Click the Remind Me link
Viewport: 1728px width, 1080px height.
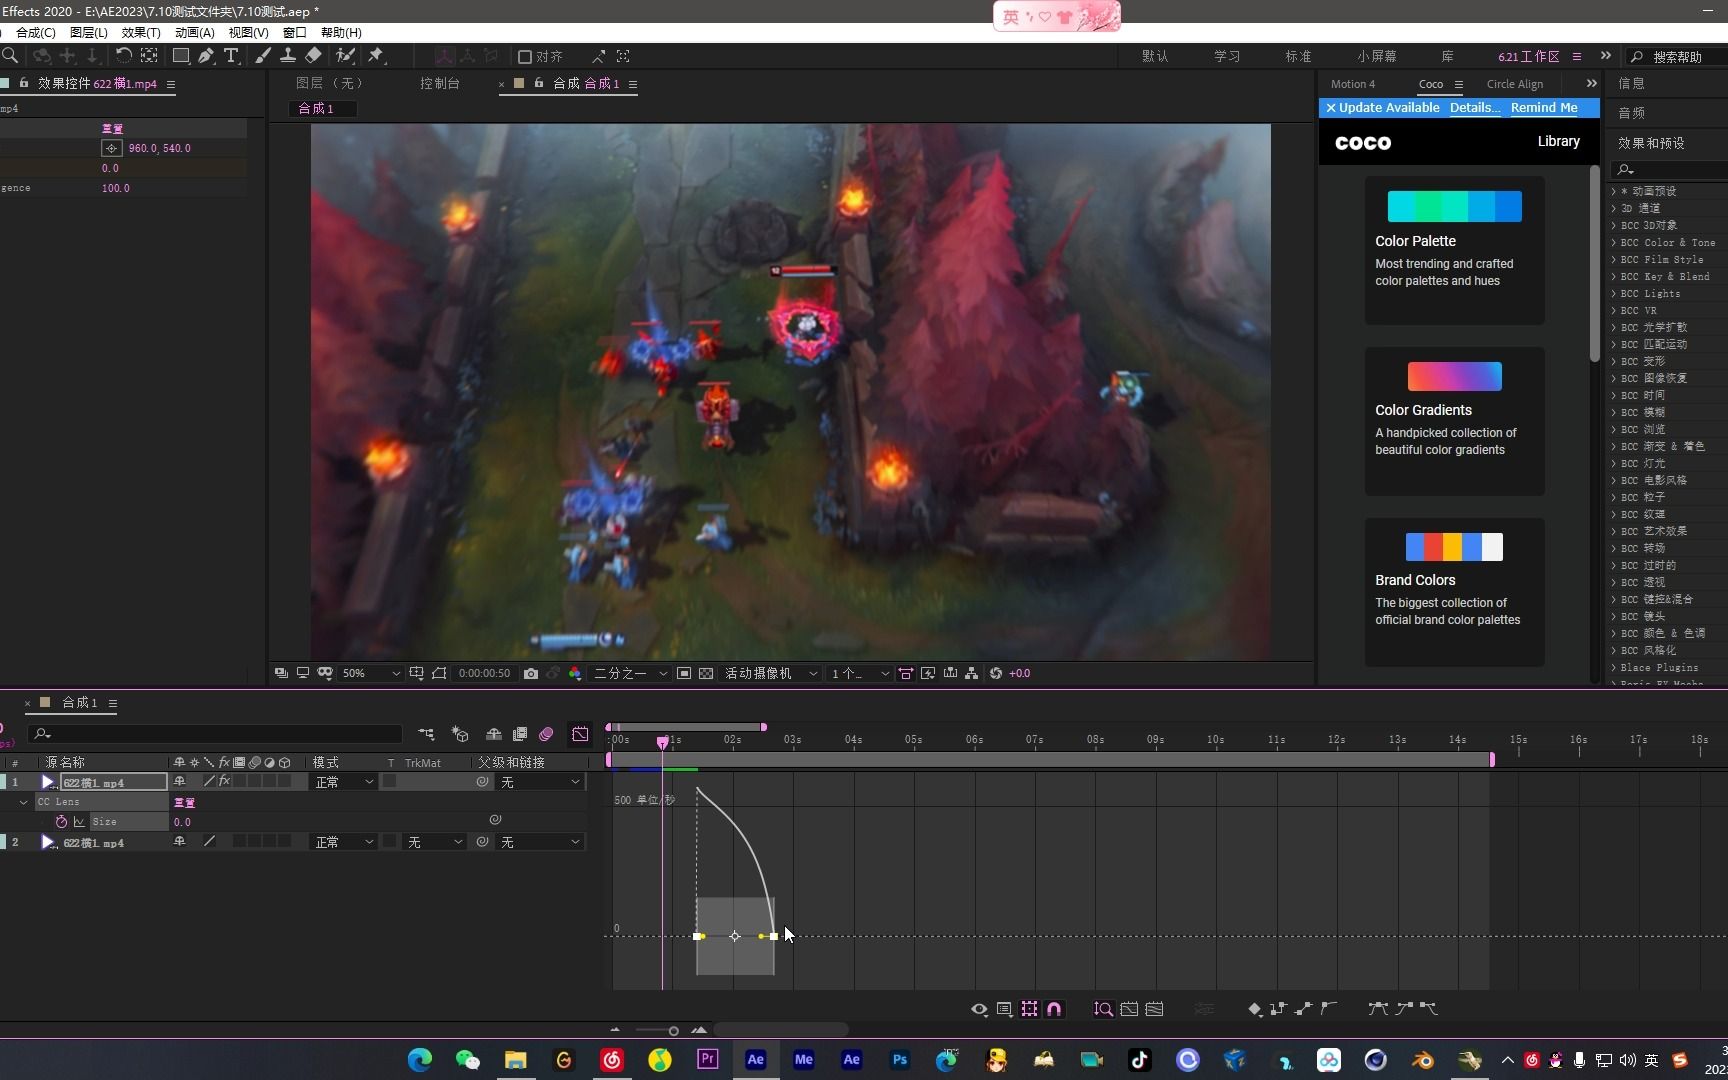coord(1543,108)
